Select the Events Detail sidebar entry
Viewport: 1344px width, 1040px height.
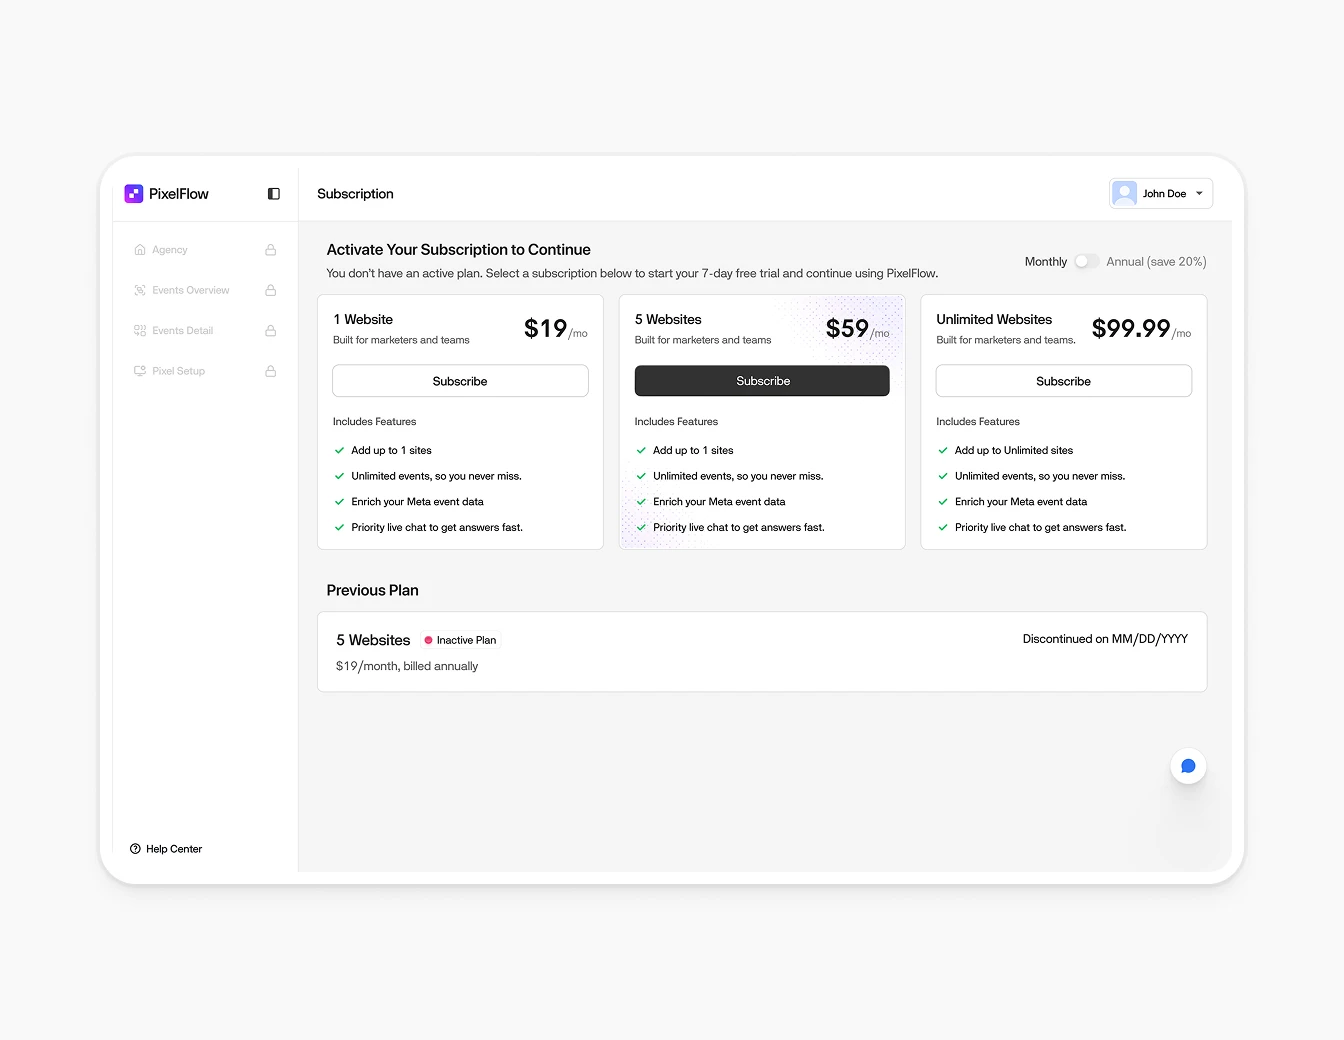[182, 330]
